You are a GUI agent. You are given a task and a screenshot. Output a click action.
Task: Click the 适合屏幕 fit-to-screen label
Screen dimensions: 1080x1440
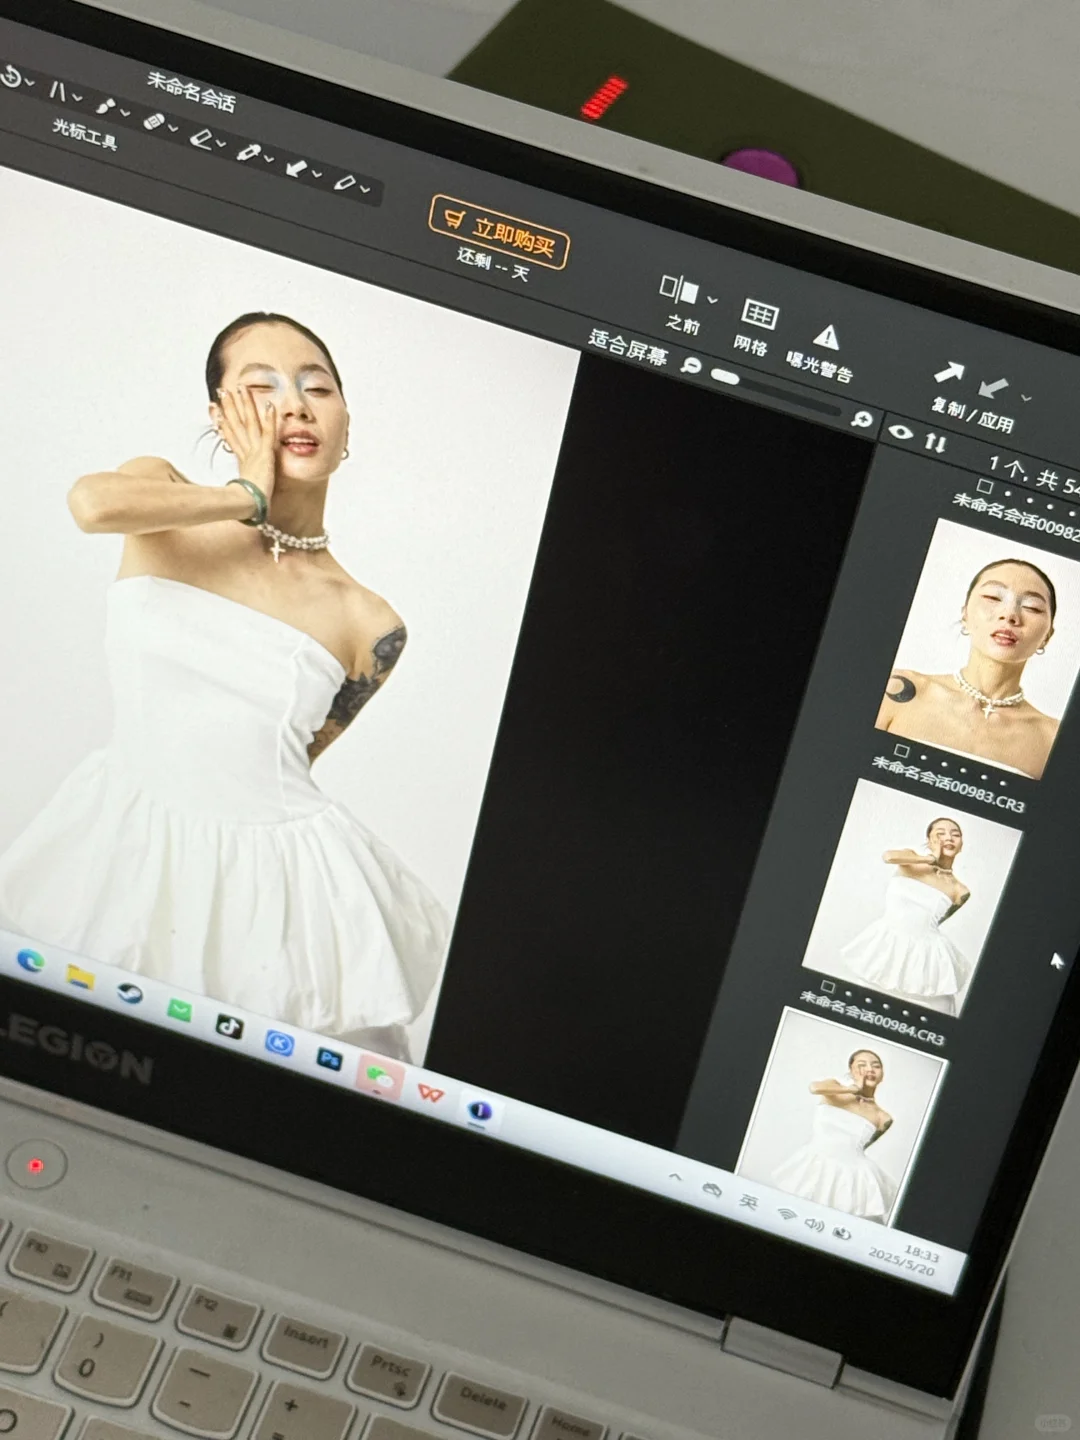628,346
